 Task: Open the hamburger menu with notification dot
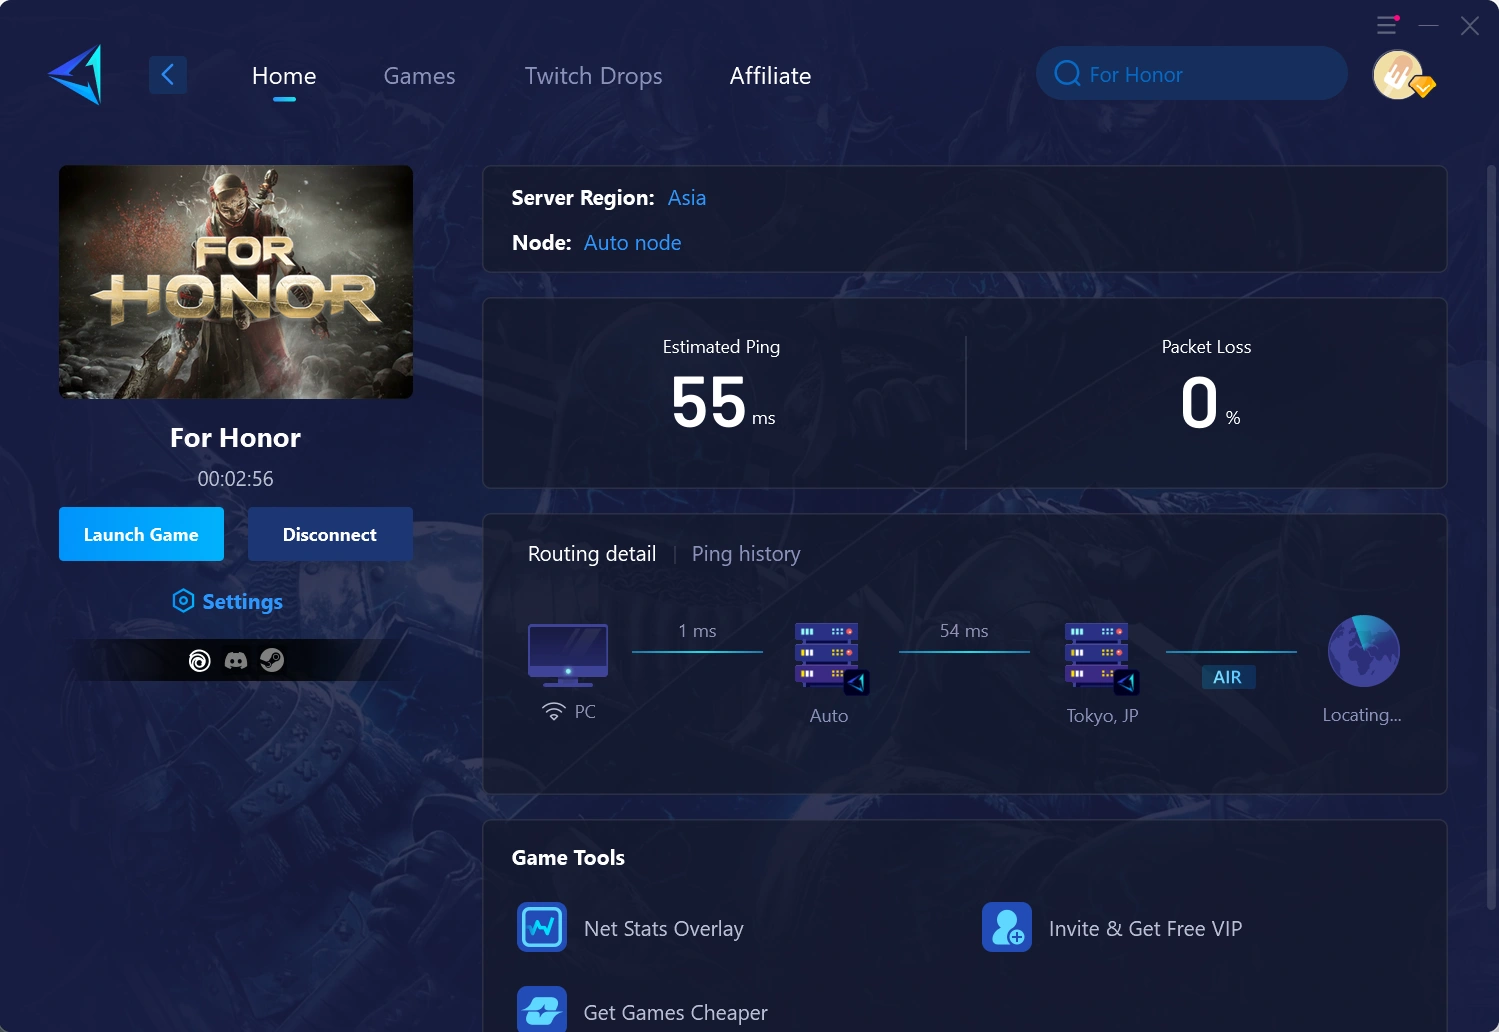click(x=1387, y=25)
